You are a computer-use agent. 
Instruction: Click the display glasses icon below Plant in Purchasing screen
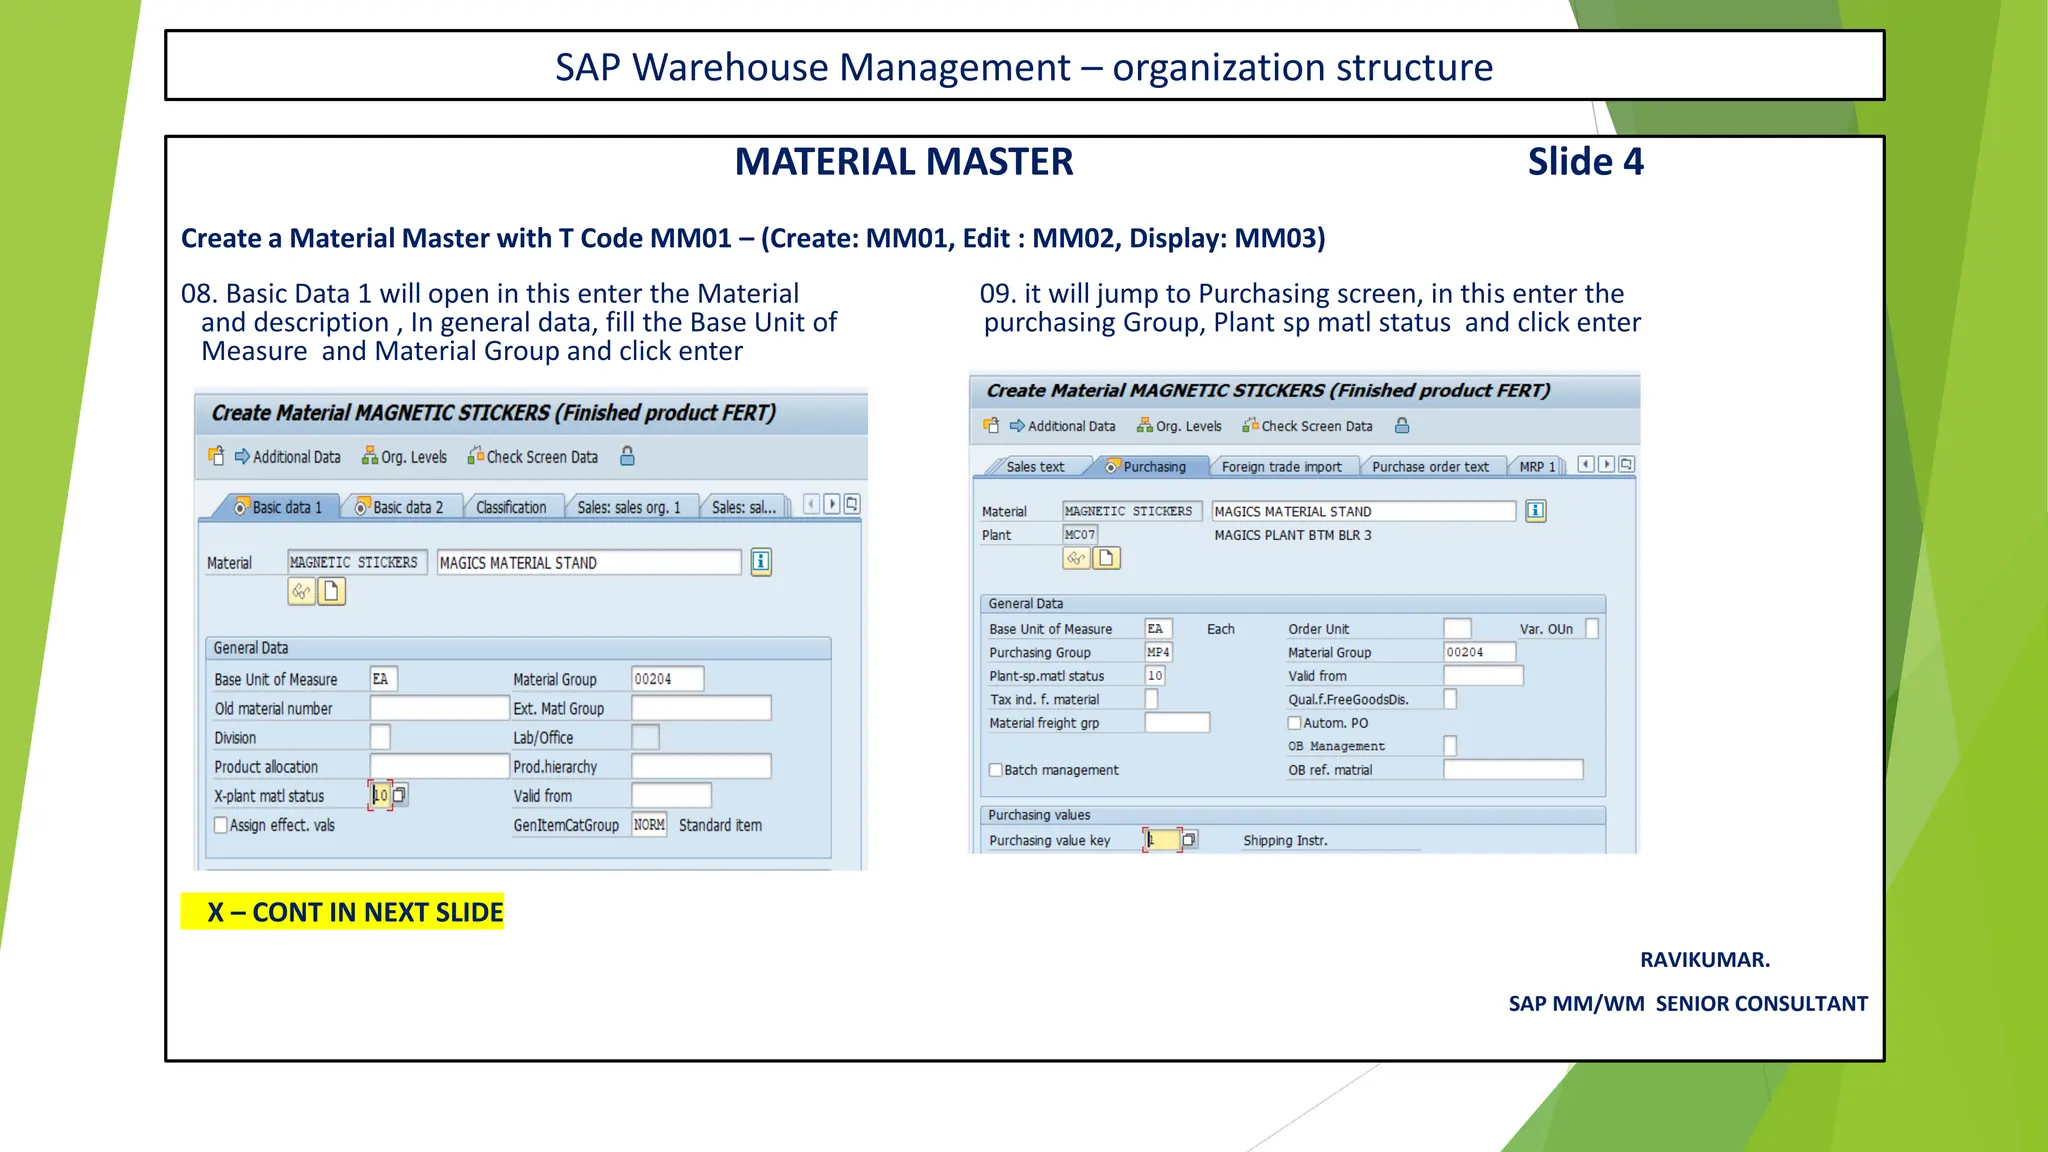[1076, 558]
